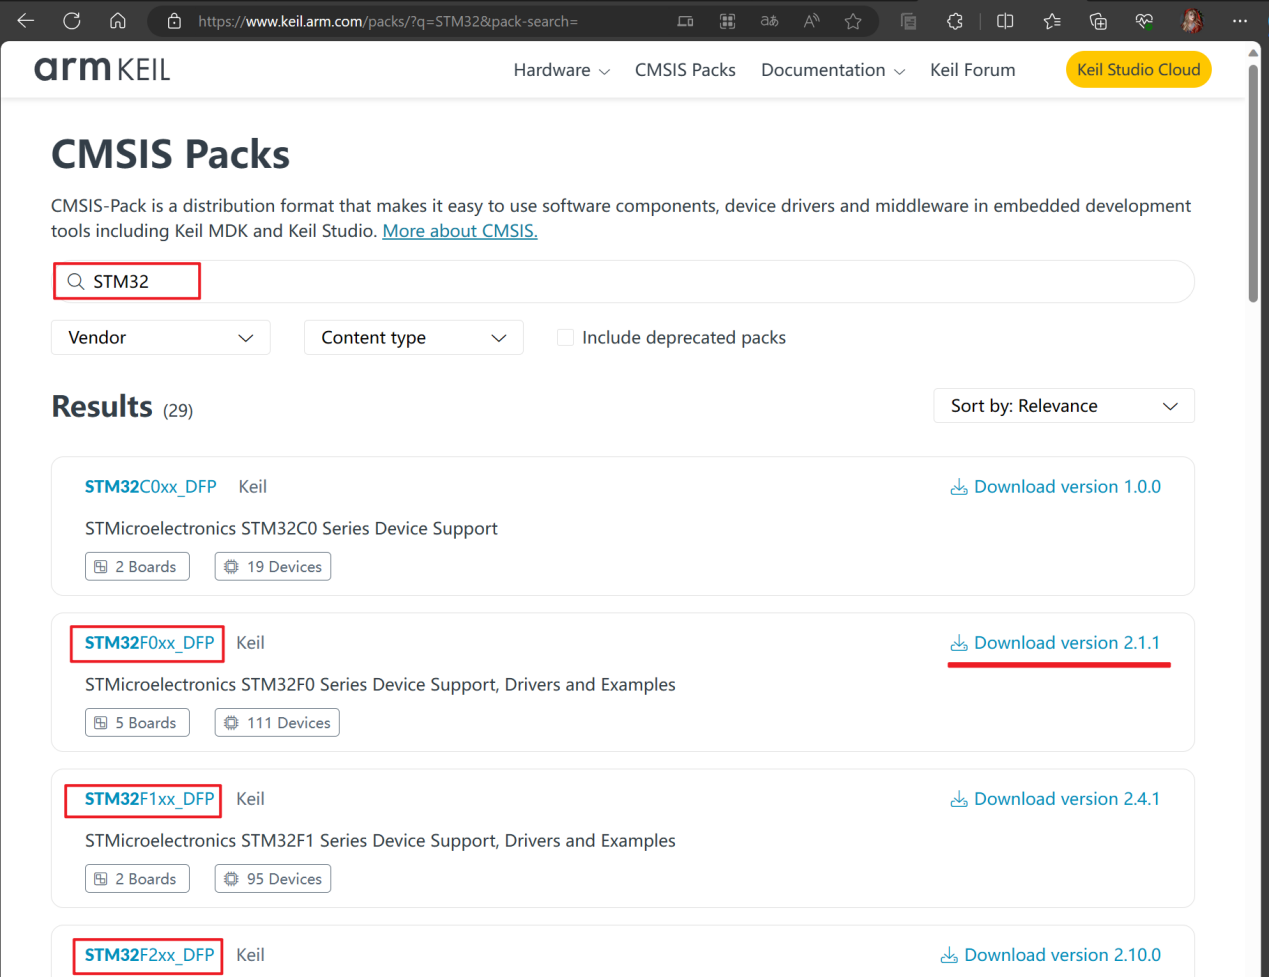Viewport: 1269px width, 977px height.
Task: Open the Content type dropdown
Action: click(x=414, y=338)
